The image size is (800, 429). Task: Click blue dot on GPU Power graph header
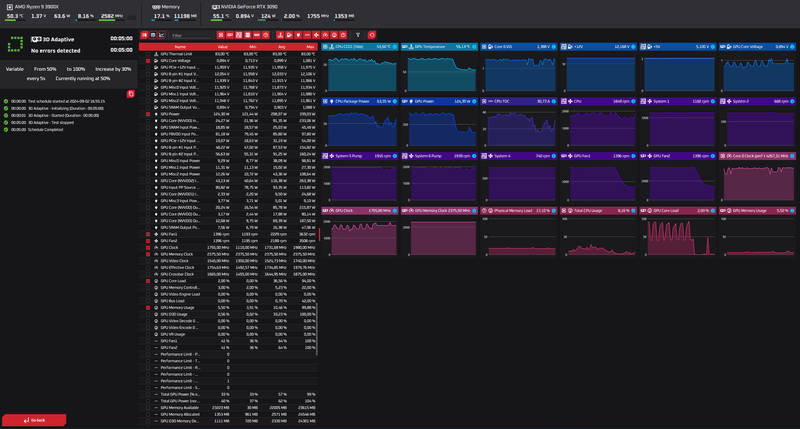pyautogui.click(x=474, y=102)
